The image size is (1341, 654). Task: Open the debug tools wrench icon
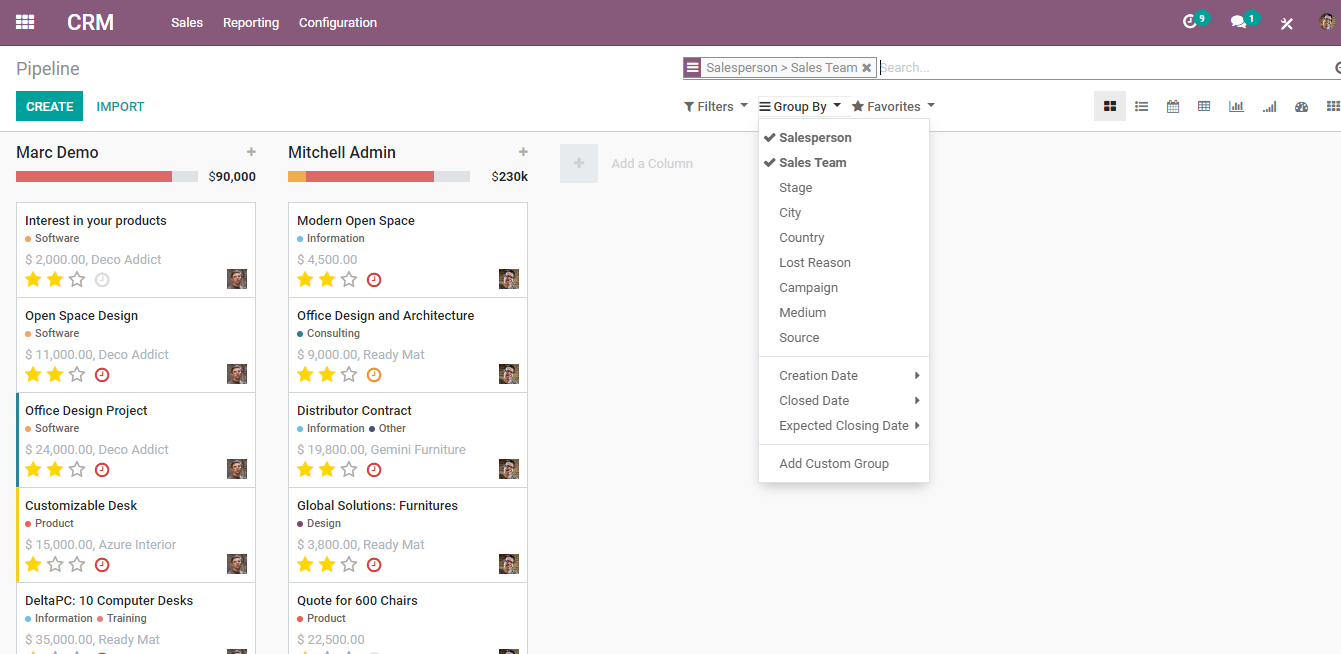1287,23
